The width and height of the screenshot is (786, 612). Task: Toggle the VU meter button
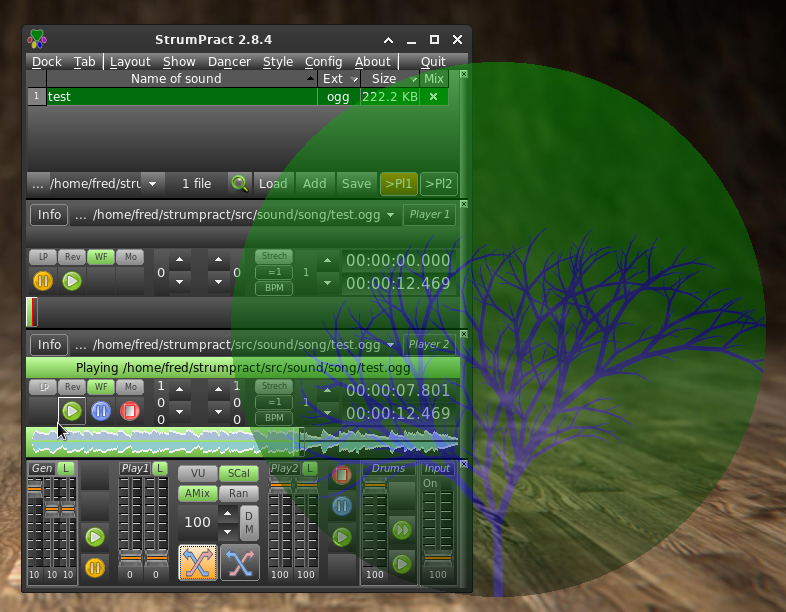tap(198, 473)
